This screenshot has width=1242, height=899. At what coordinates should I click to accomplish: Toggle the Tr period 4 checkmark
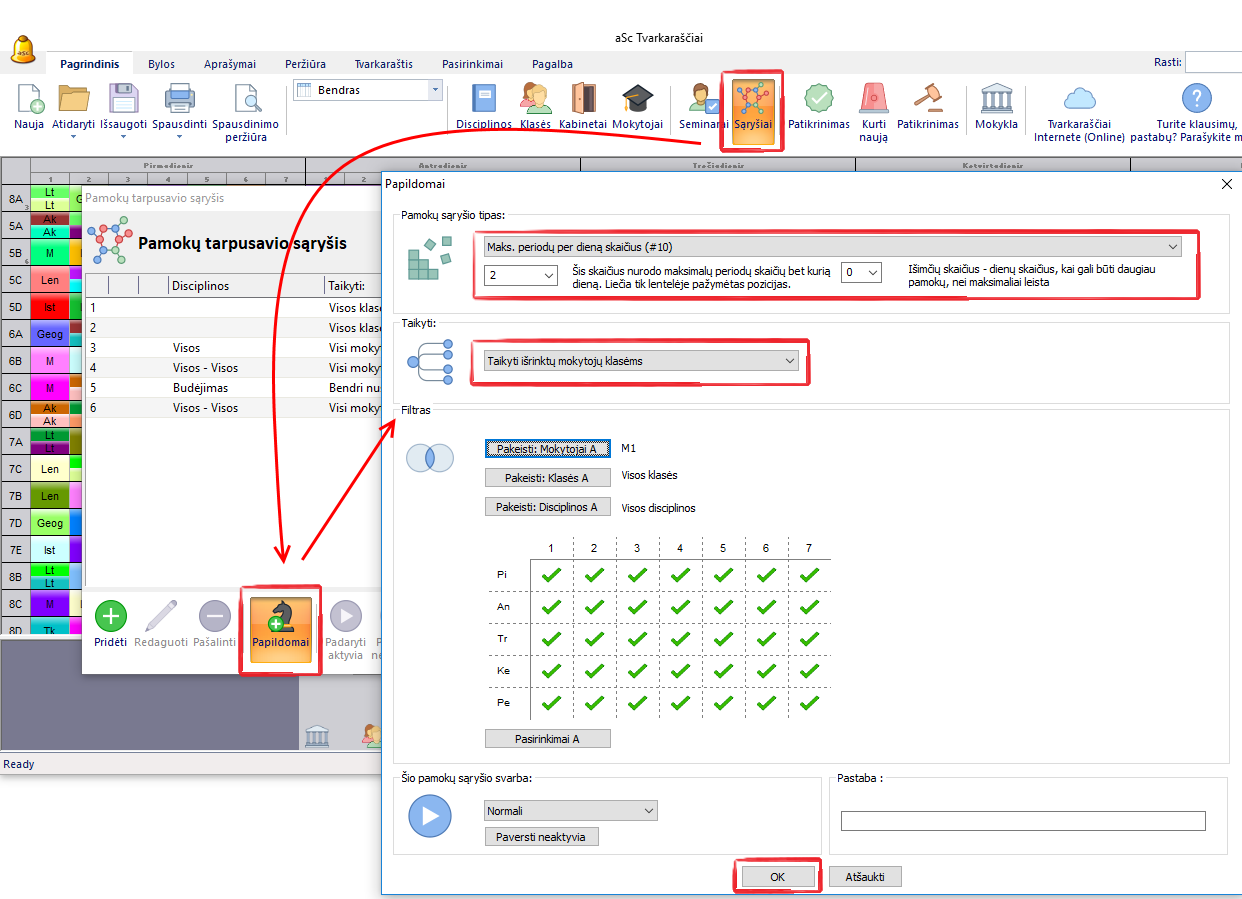(680, 639)
